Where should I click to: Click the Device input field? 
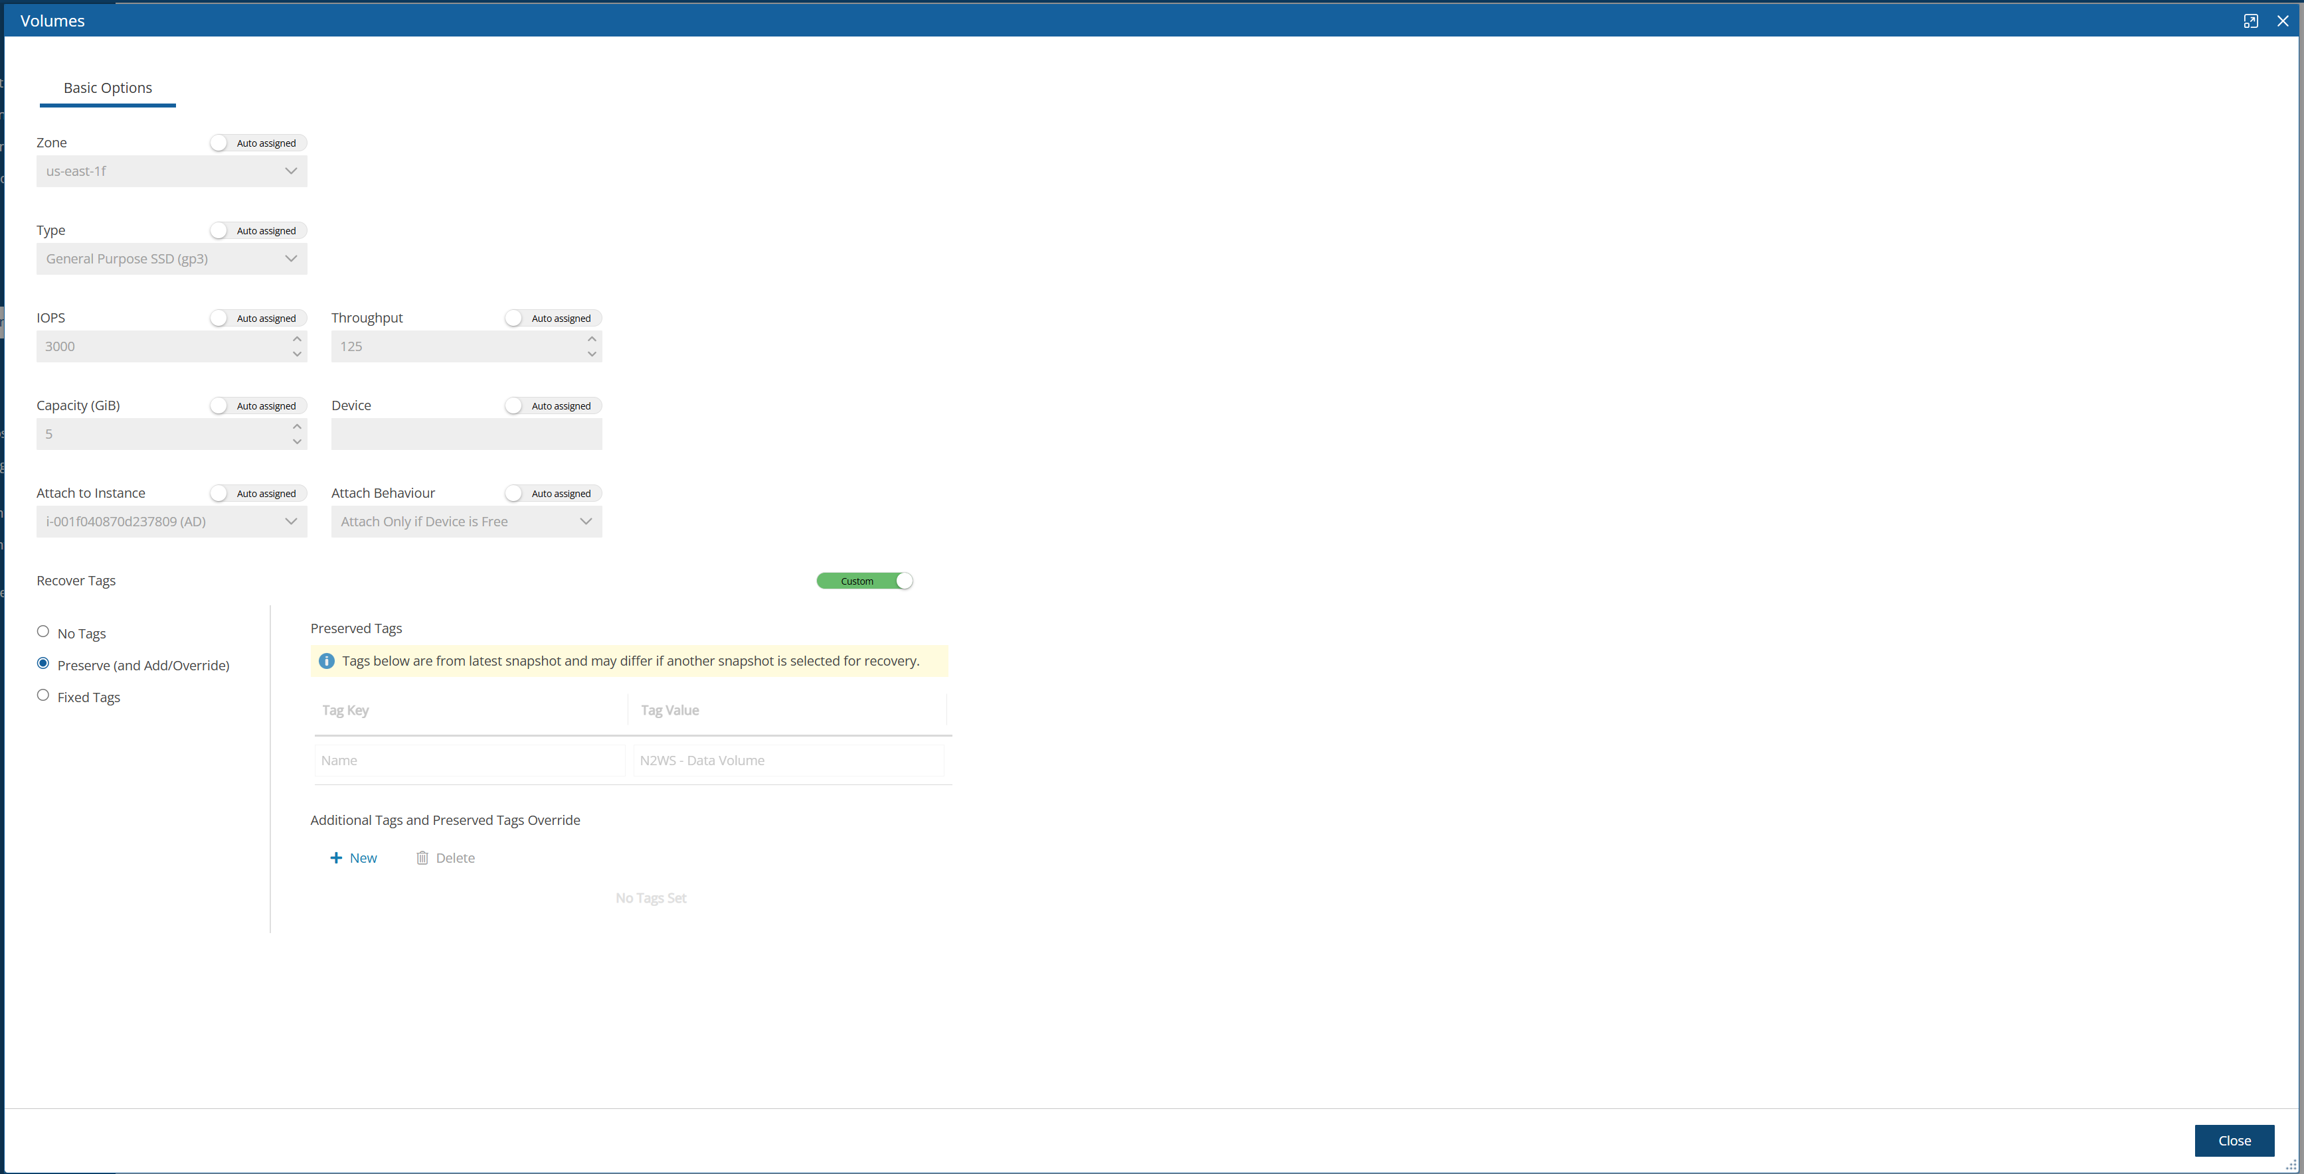tap(466, 434)
